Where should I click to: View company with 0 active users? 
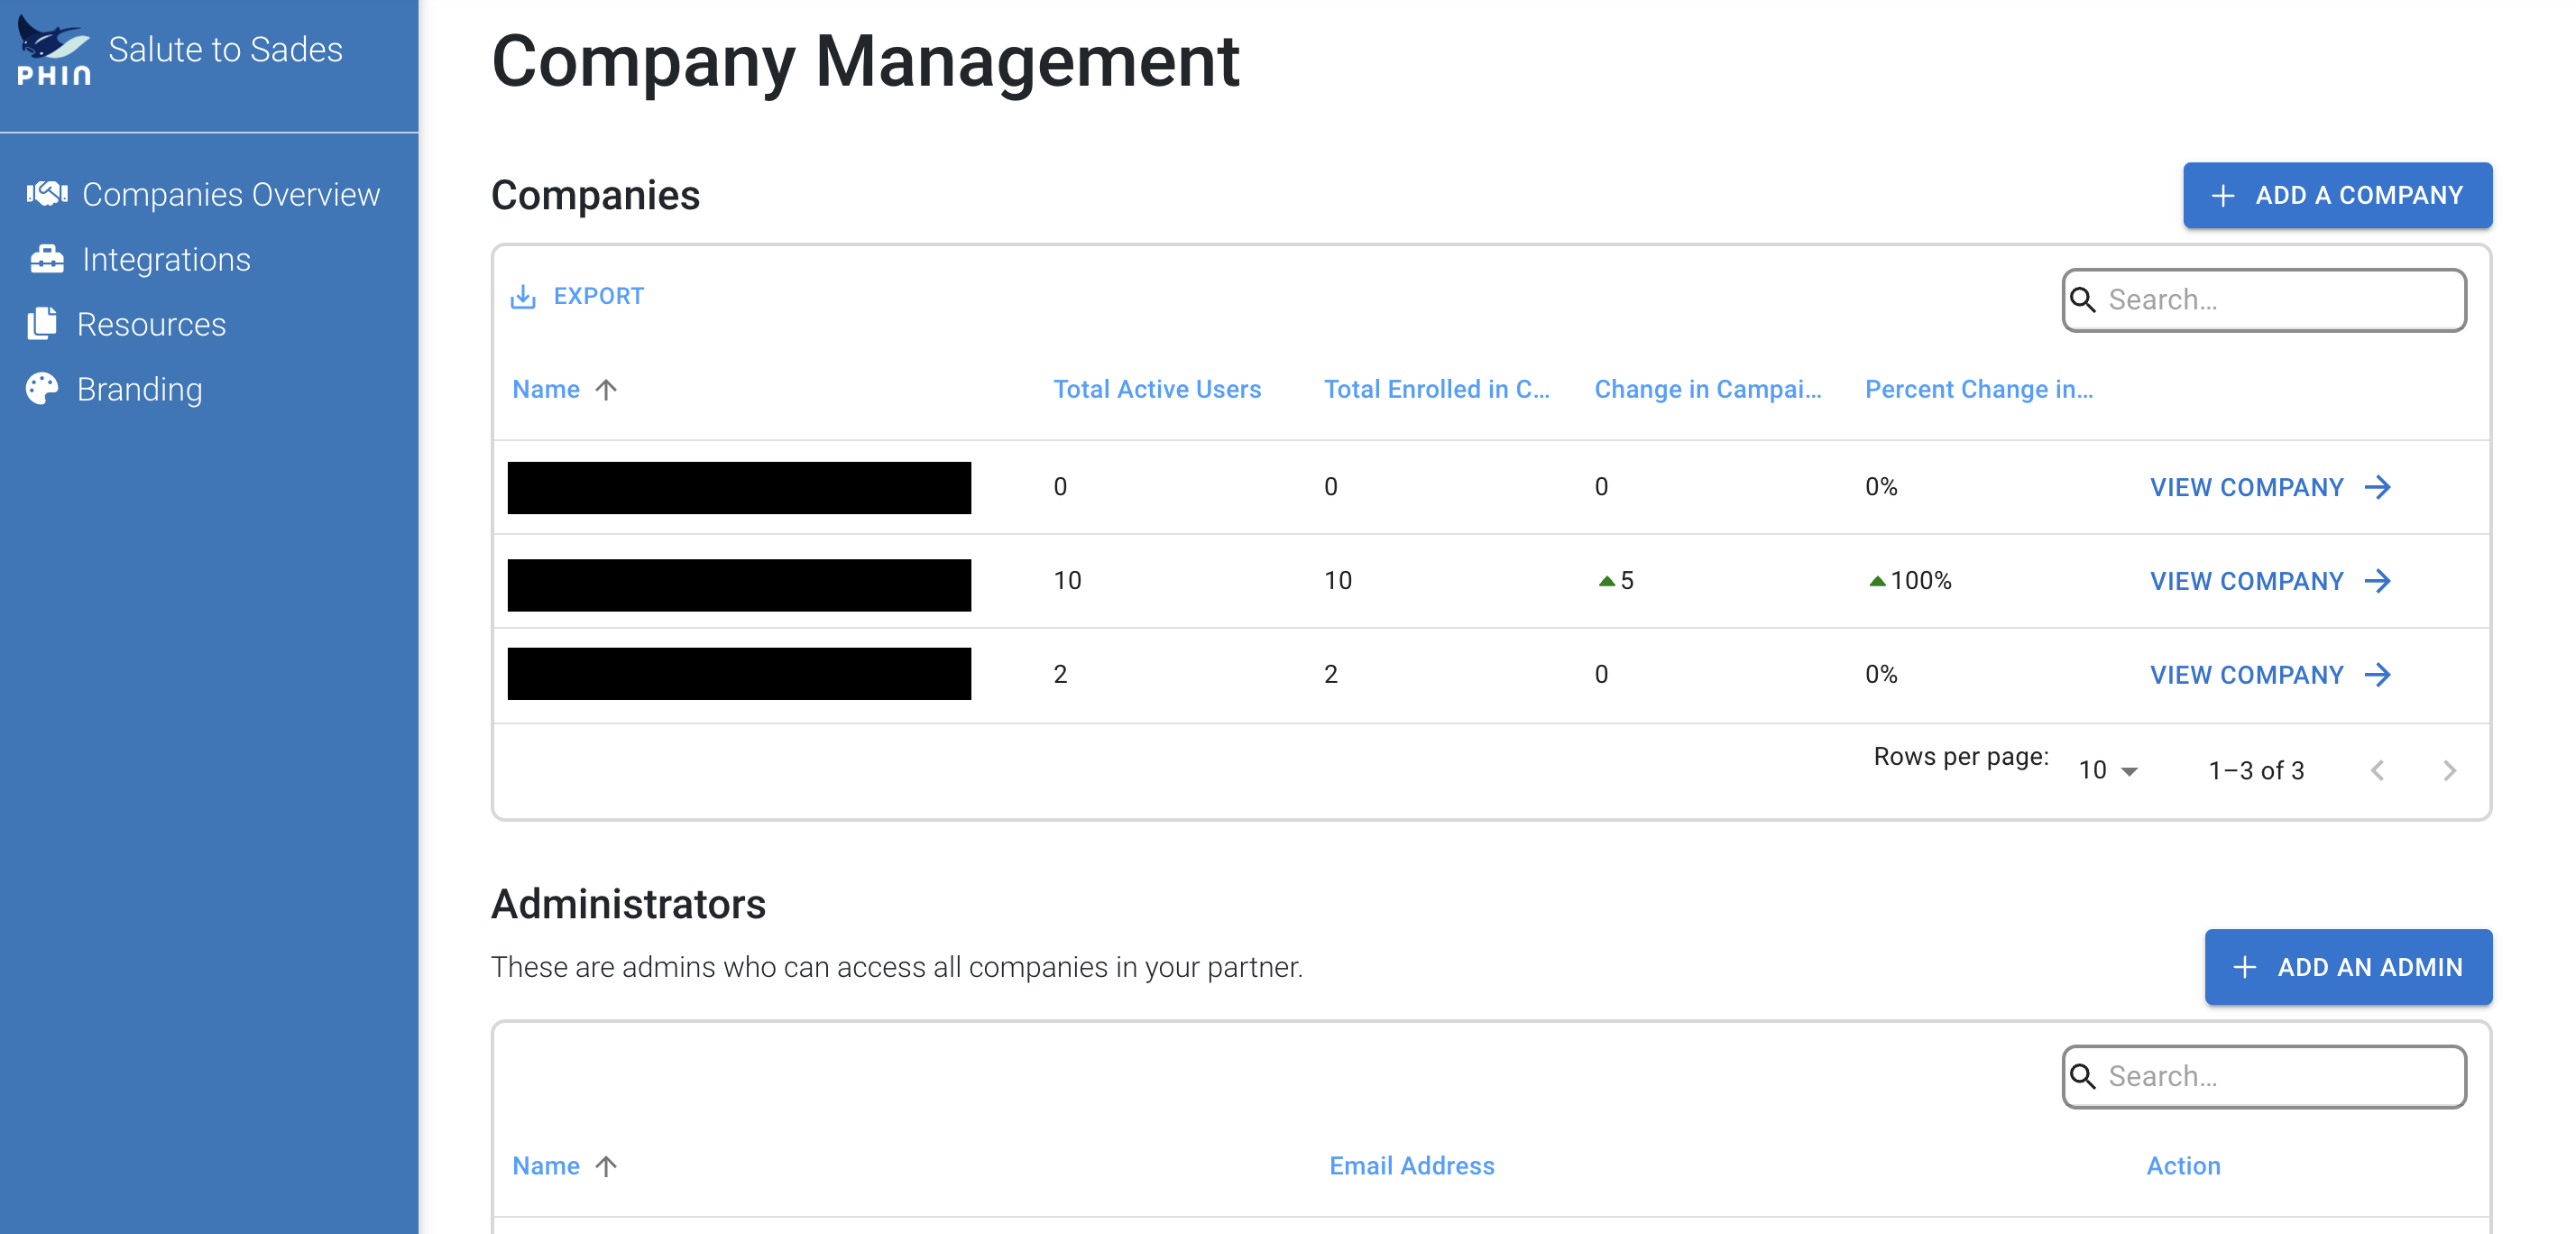tap(2270, 487)
